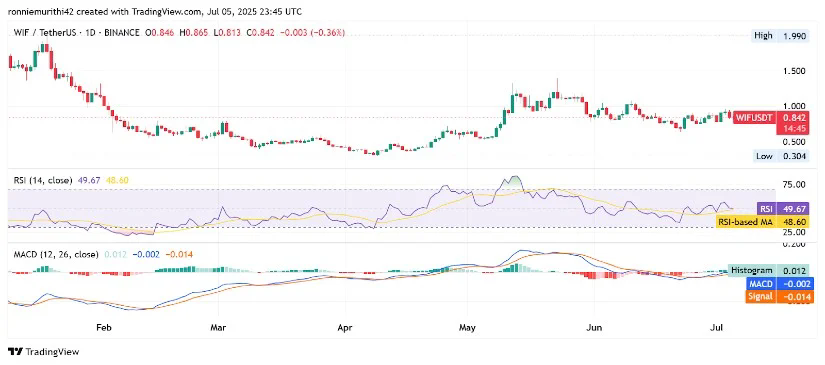Select the High 1.990 price label
Image resolution: width=825 pixels, height=365 pixels.
click(x=780, y=36)
